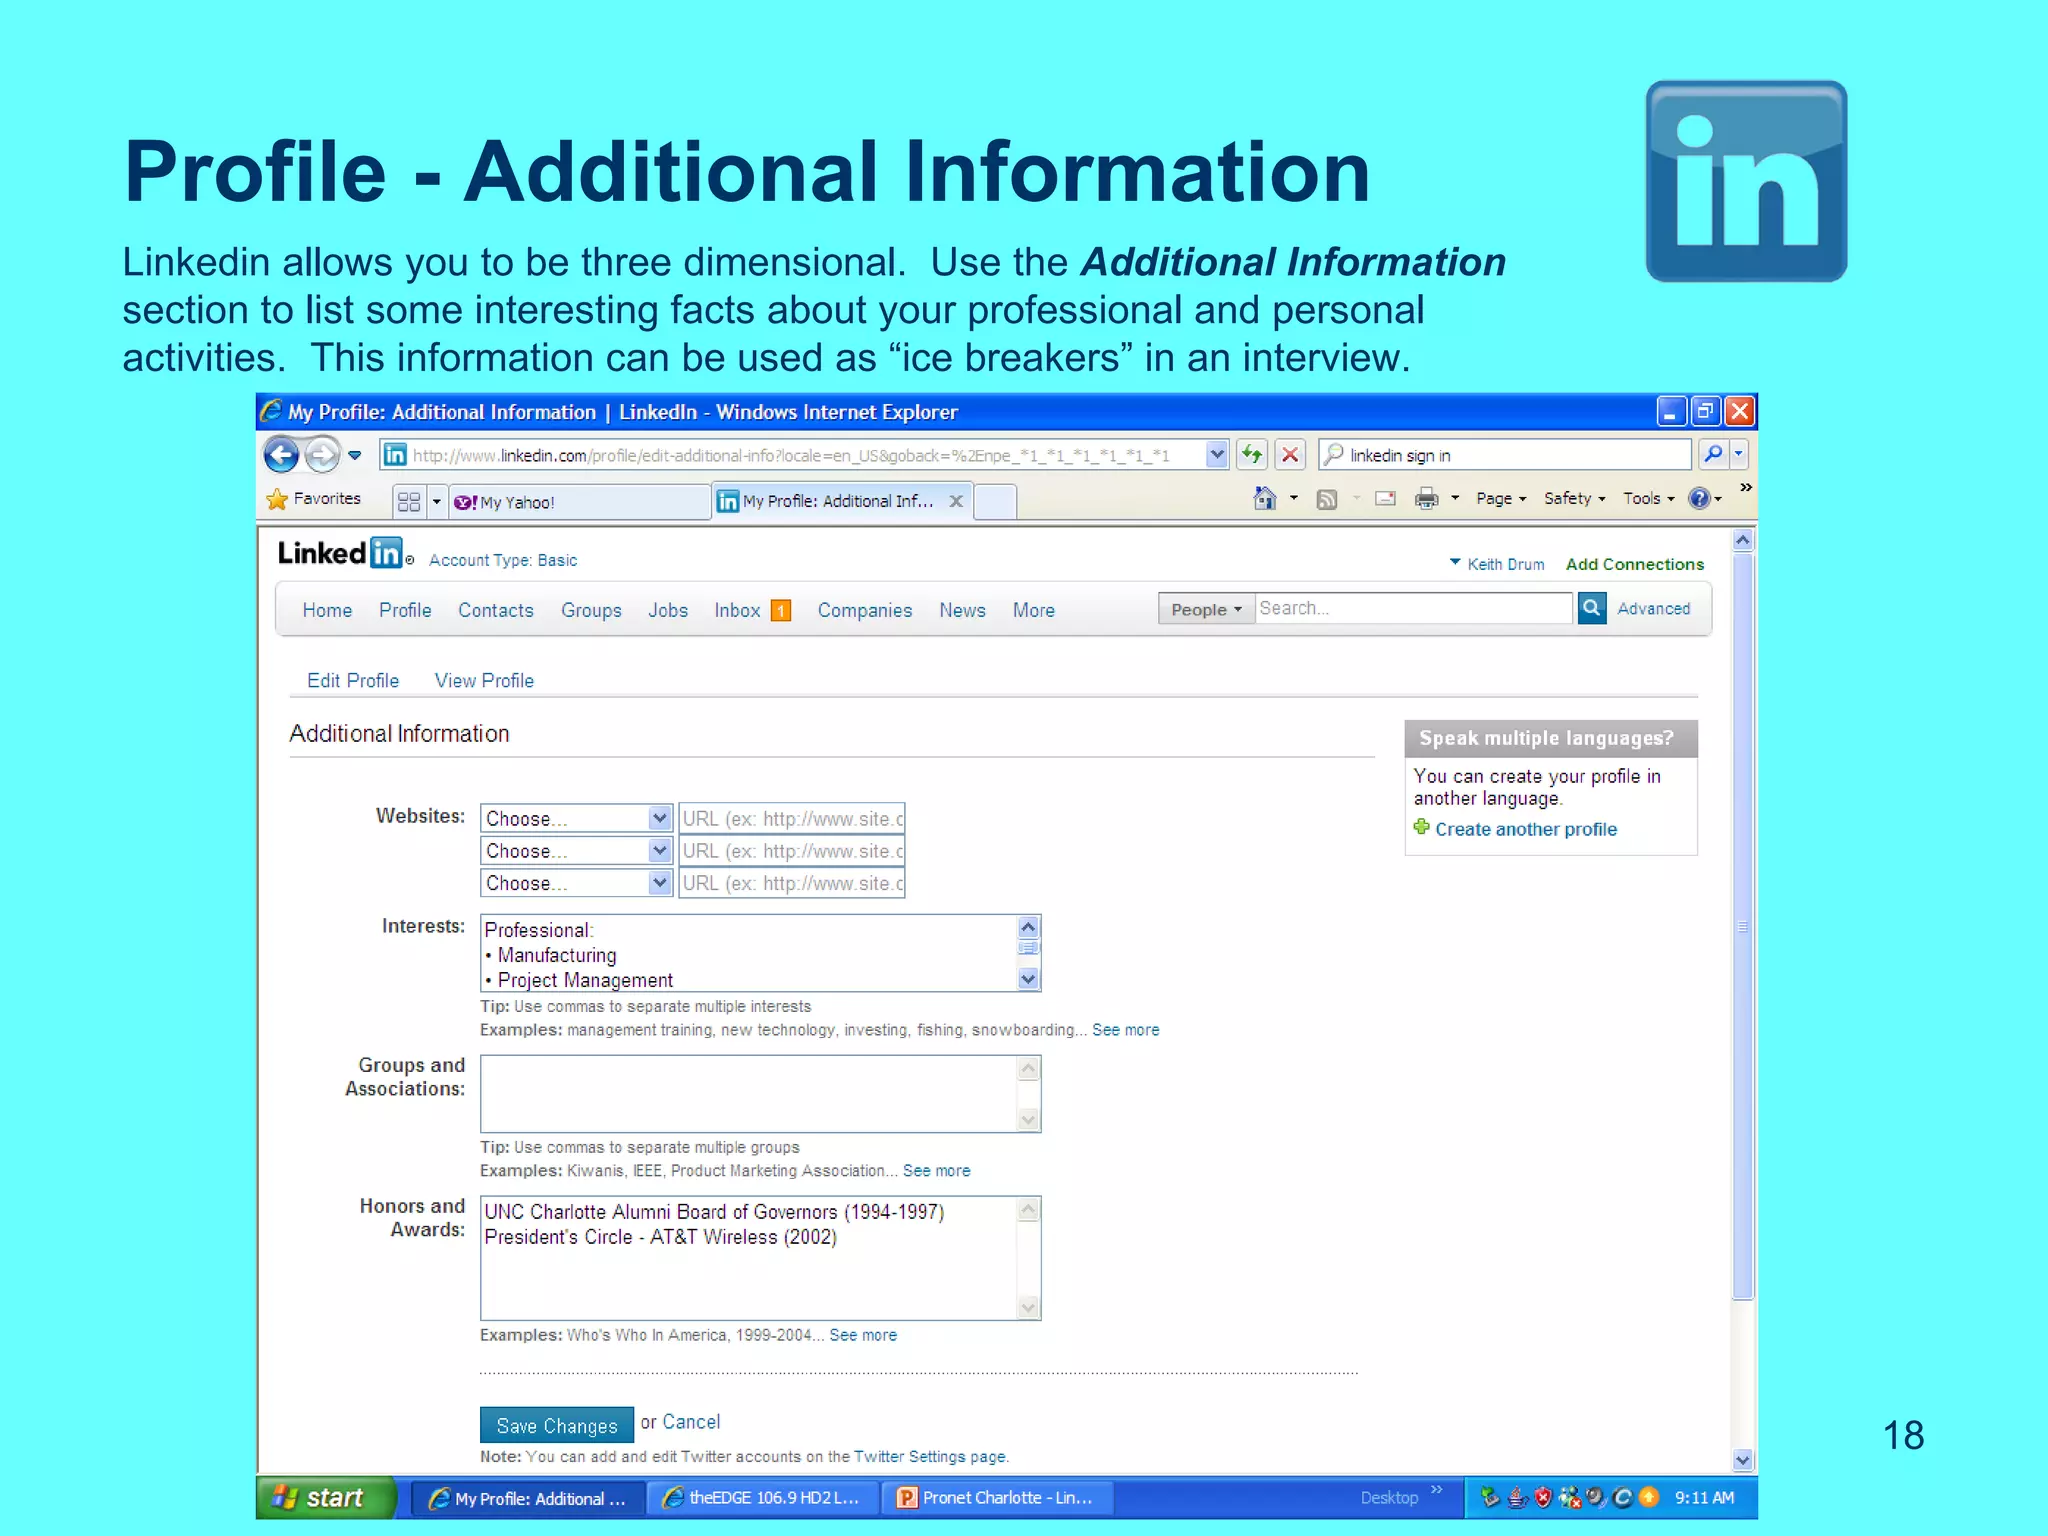Screen dimensions: 2048x1536
Task: Open a new blank browser tab
Action: click(x=995, y=501)
